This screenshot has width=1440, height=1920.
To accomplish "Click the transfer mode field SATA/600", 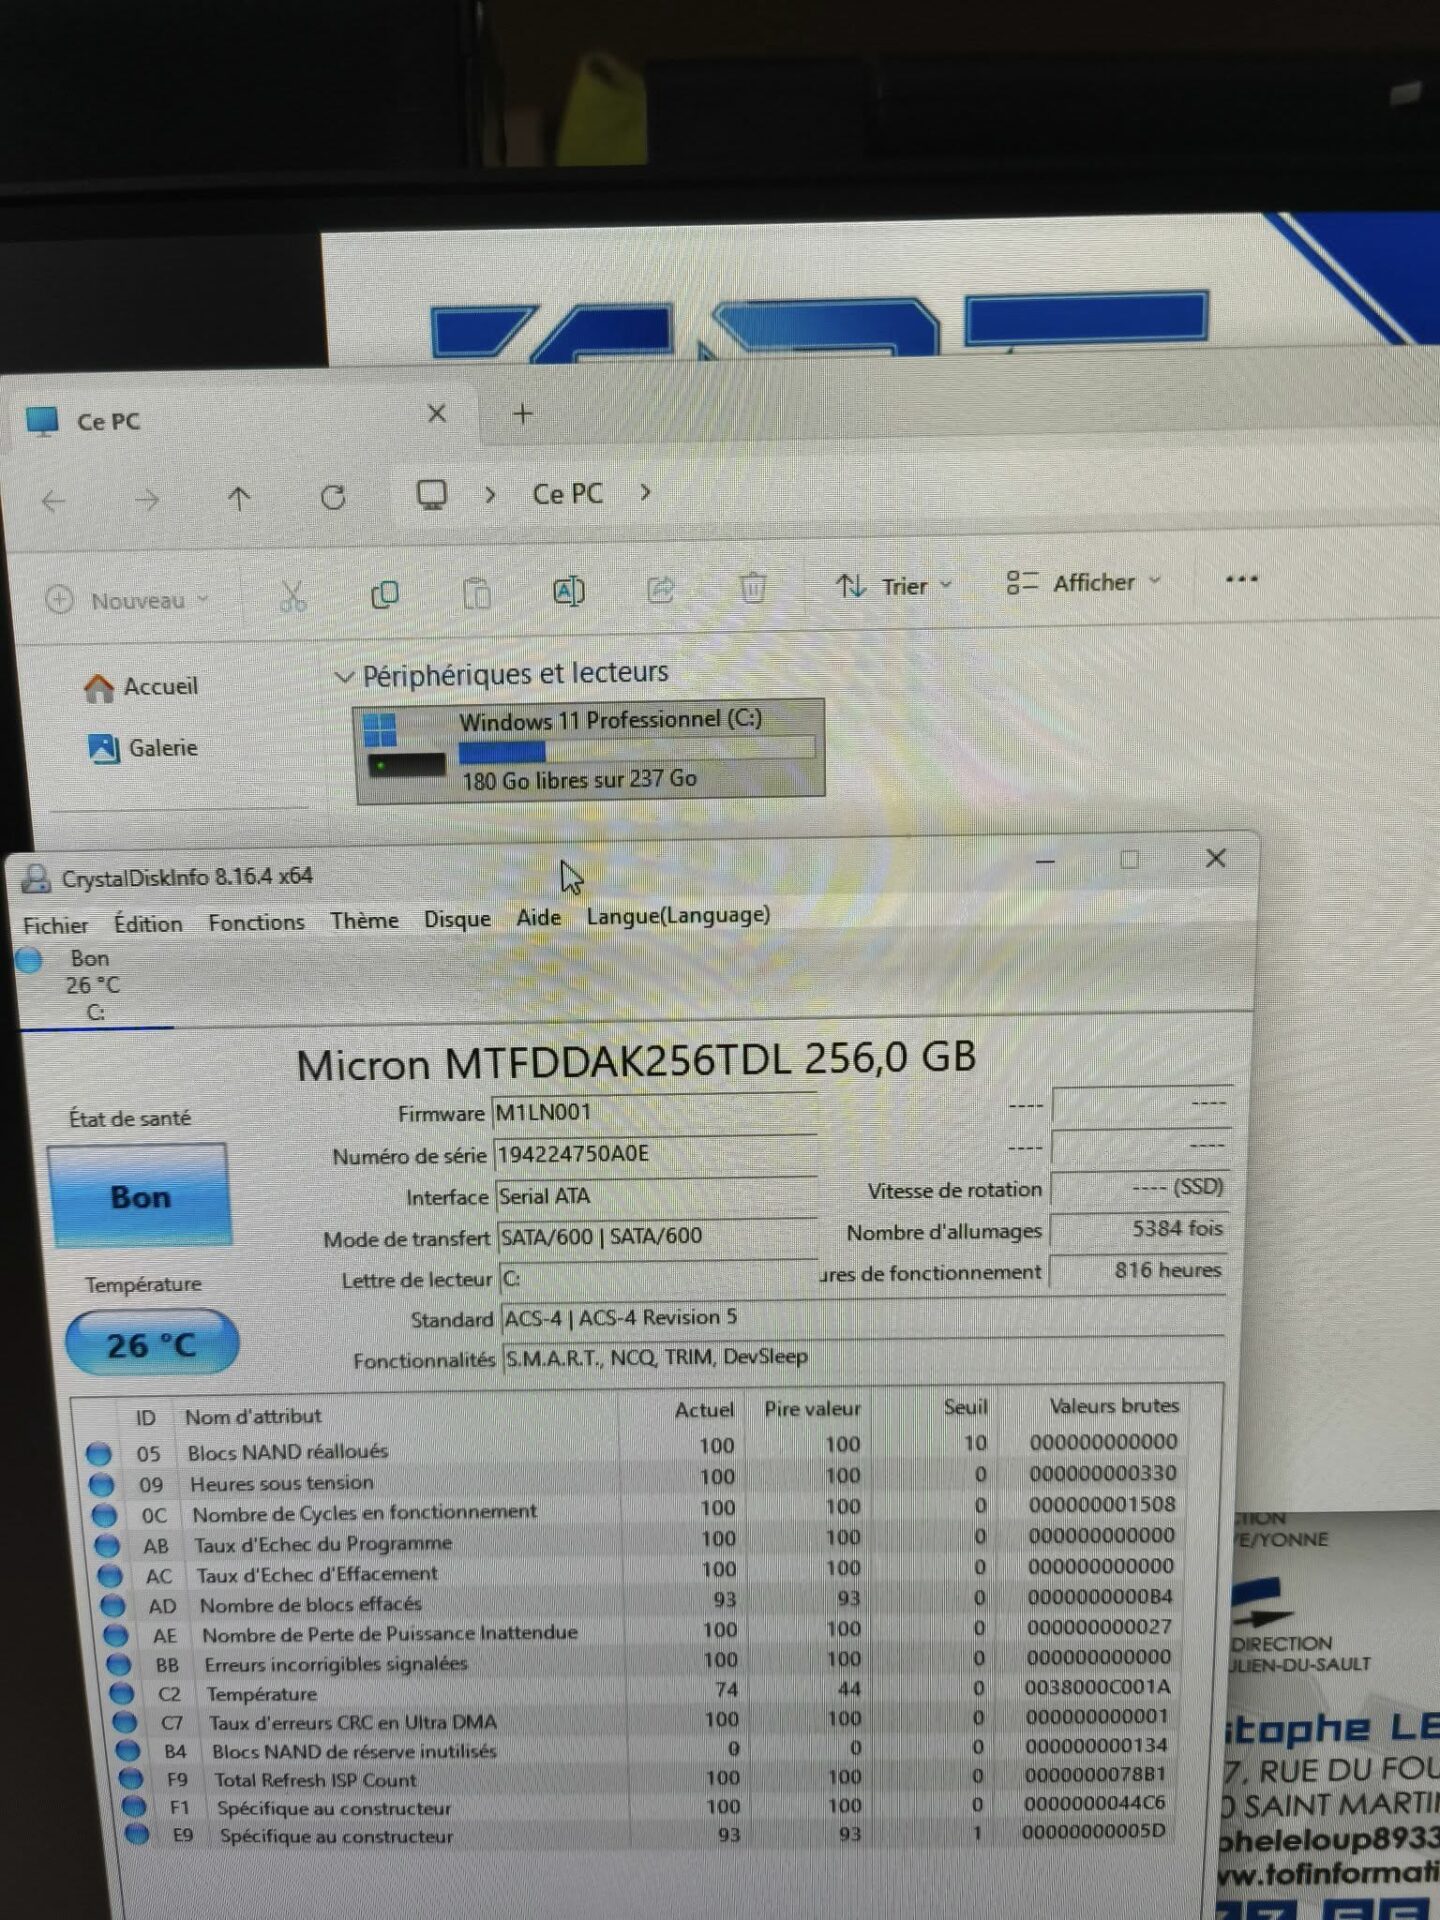I will pyautogui.click(x=657, y=1237).
